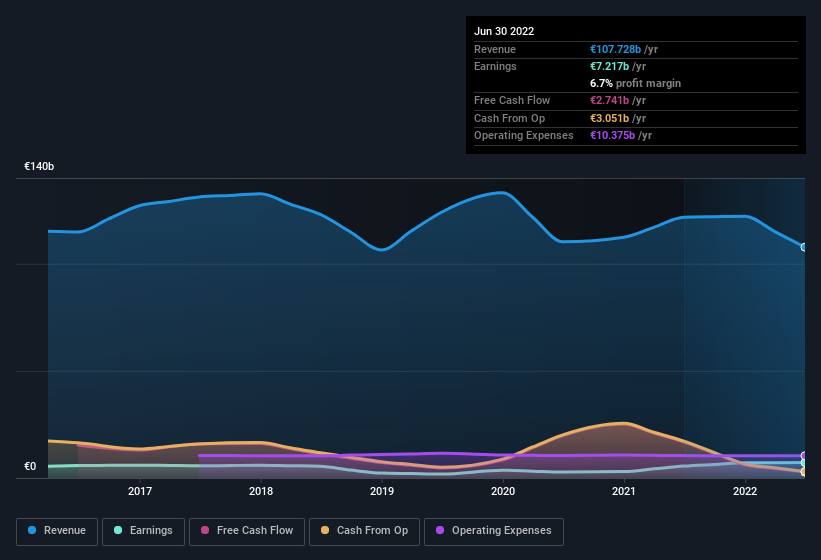
Task: Toggle the Cash From Op legend button
Action: point(364,532)
